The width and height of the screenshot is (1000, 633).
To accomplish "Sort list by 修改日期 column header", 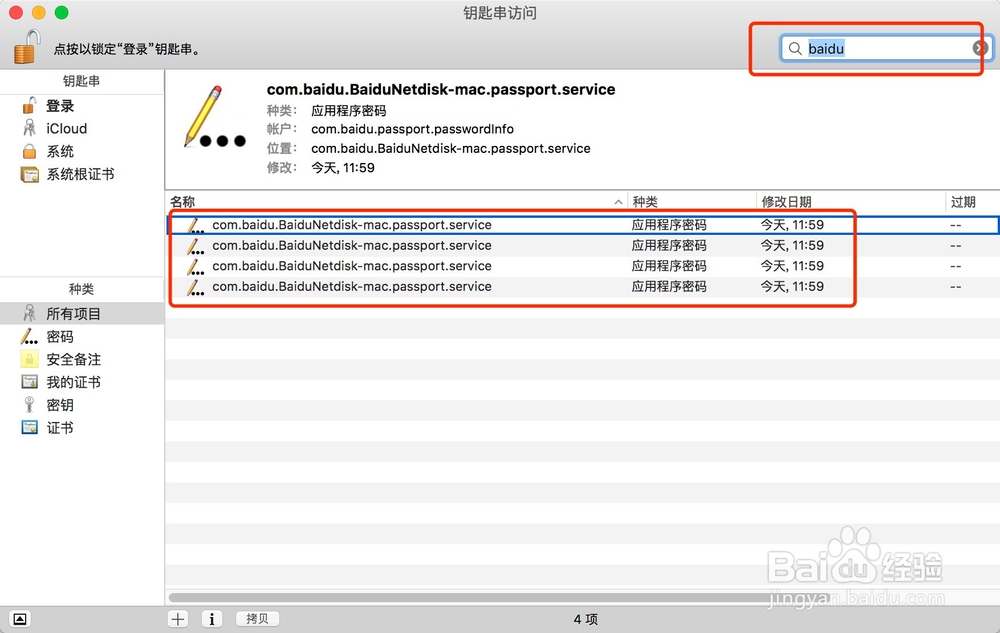I will click(849, 201).
